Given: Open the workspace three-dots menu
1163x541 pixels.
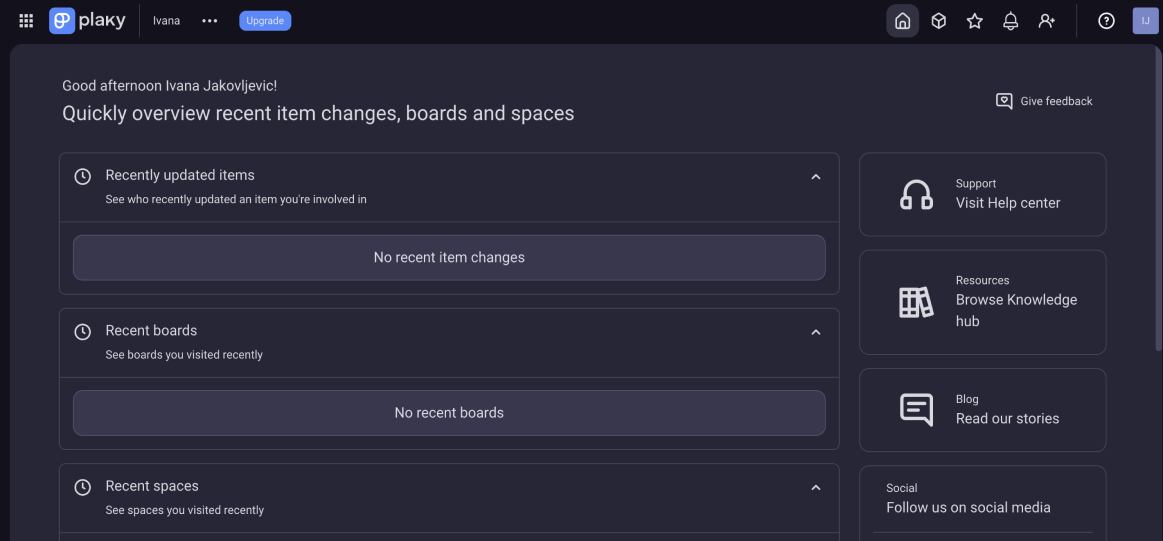Looking at the screenshot, I should [x=210, y=21].
